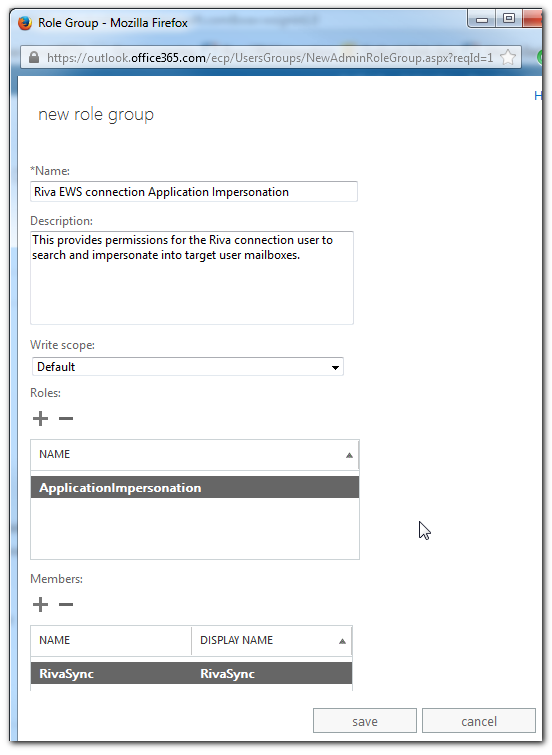Image resolution: width=552 pixels, height=755 pixels.
Task: Maximize the Role Group window
Action: [509, 19]
